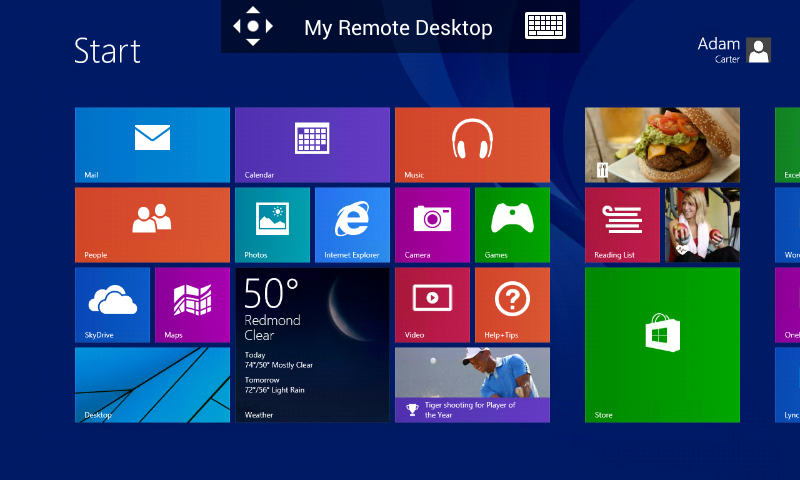Click the user avatar picture
Image resolution: width=800 pixels, height=480 pixels.
[x=759, y=50]
